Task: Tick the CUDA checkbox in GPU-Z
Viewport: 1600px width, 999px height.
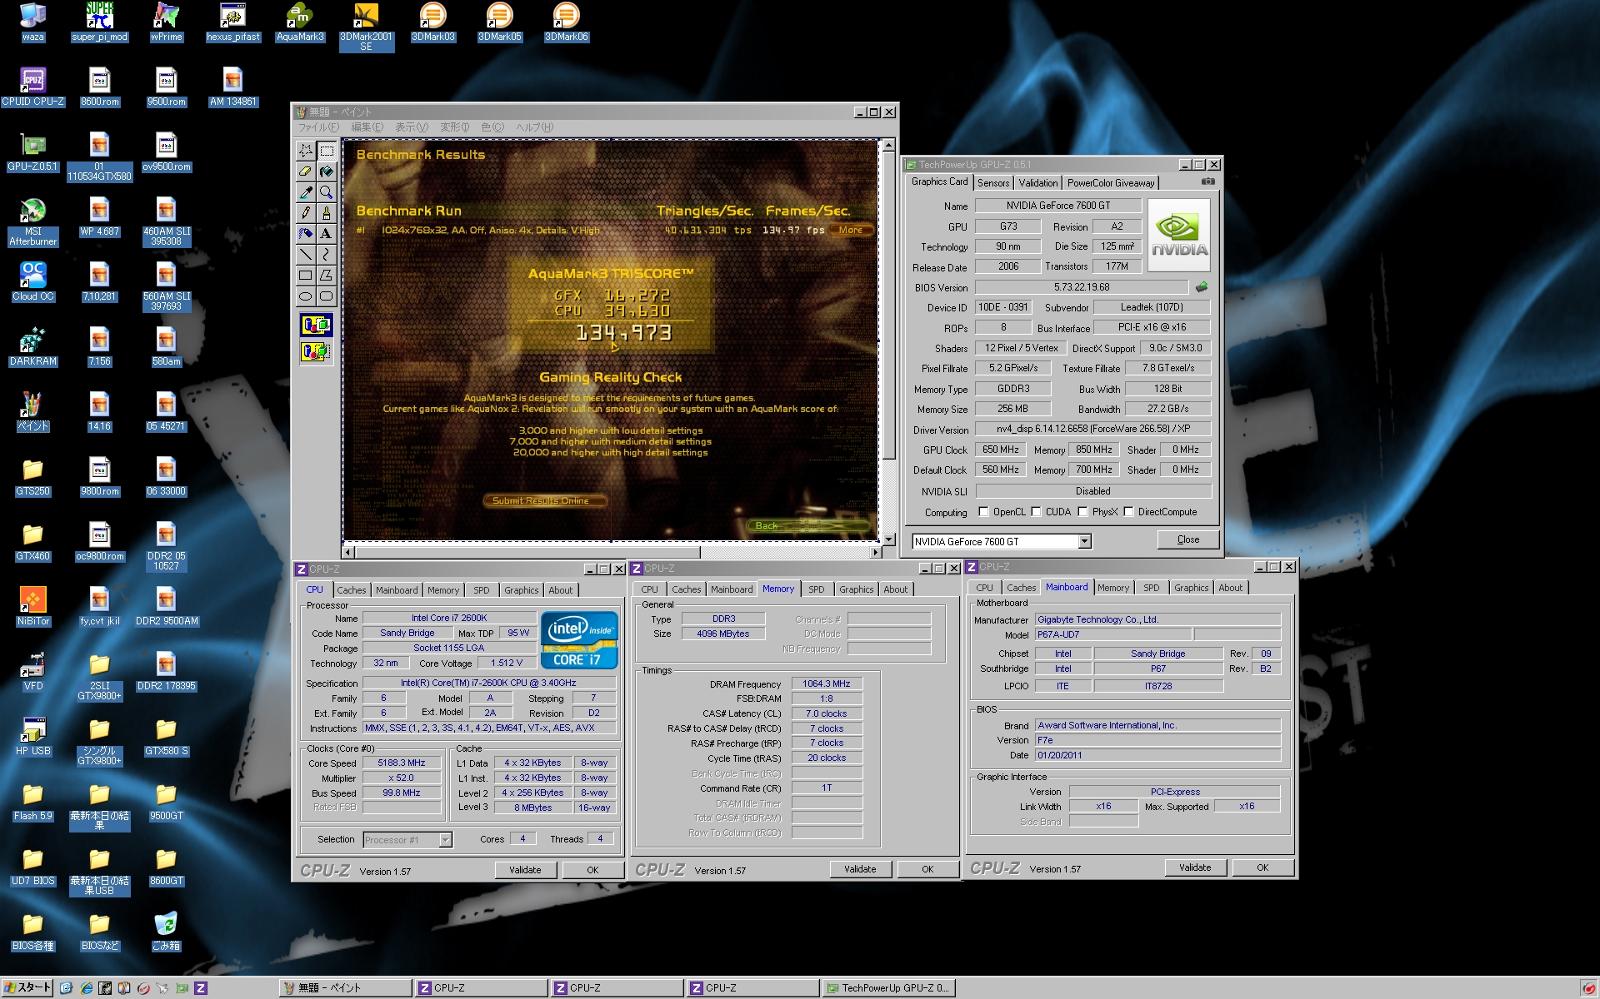Action: pos(1036,512)
